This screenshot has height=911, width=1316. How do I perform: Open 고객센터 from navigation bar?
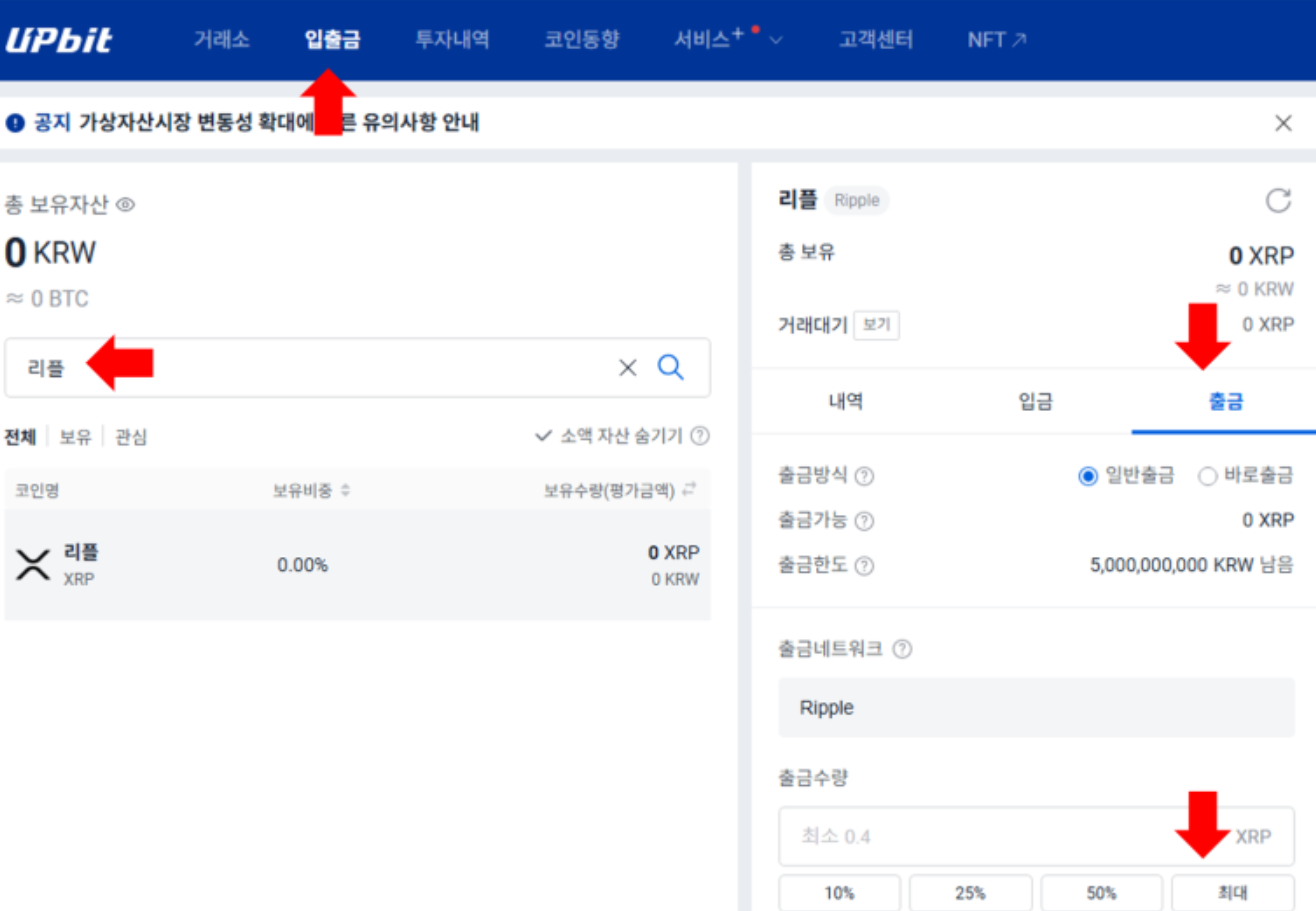point(875,40)
